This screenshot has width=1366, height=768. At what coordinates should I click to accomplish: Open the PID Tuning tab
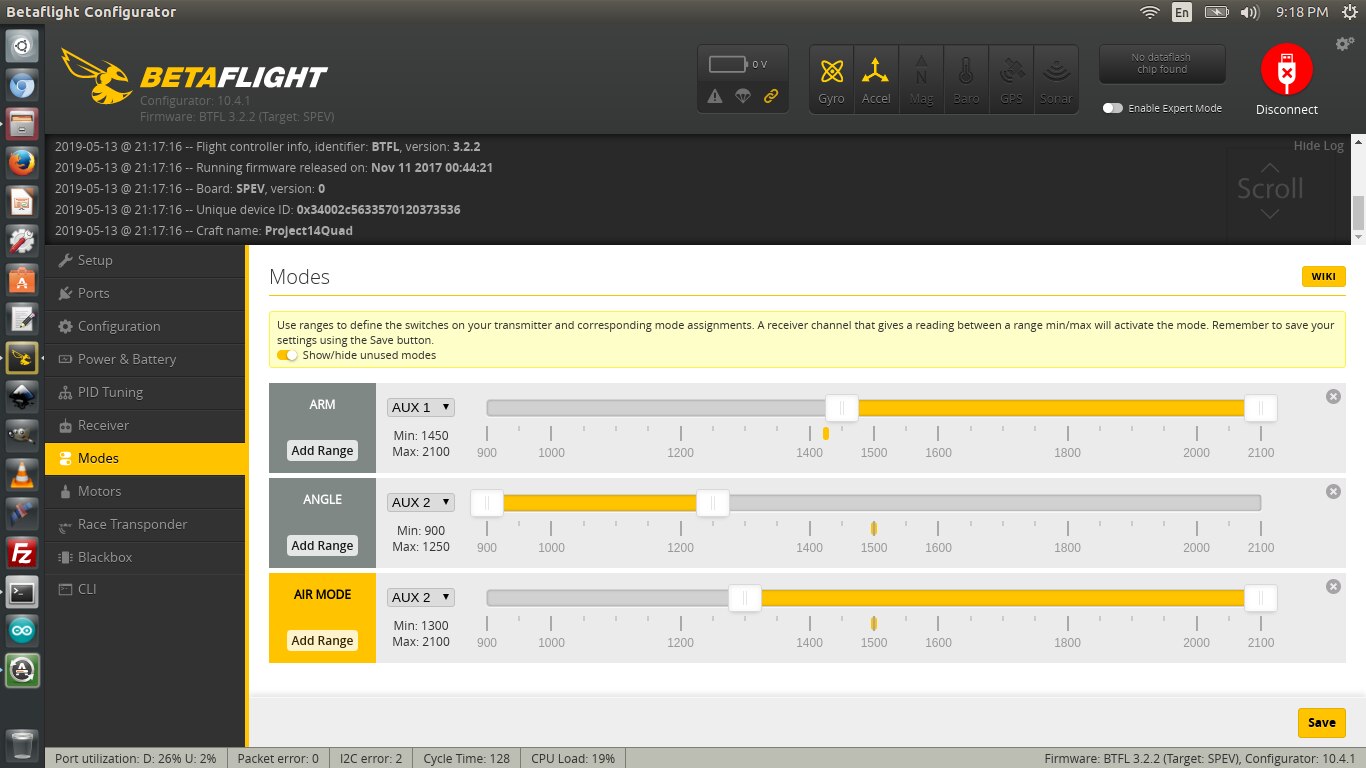tap(145, 392)
